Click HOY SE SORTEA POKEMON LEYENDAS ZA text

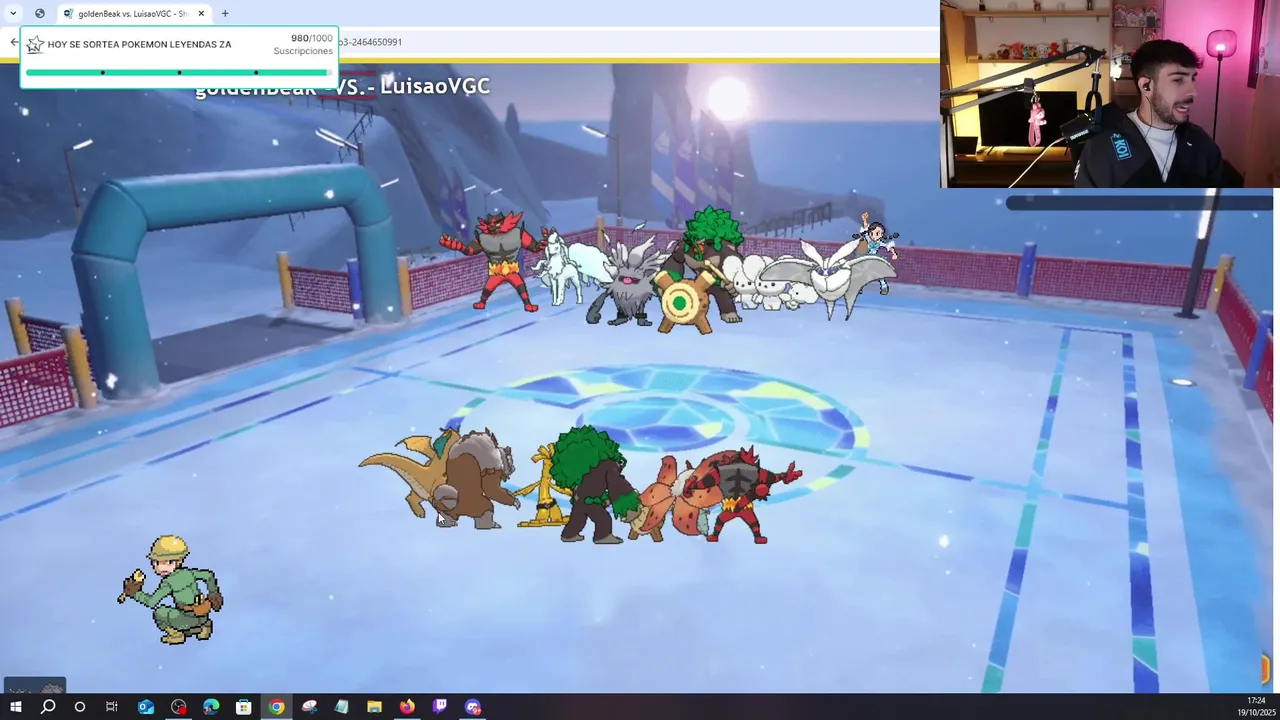139,44
